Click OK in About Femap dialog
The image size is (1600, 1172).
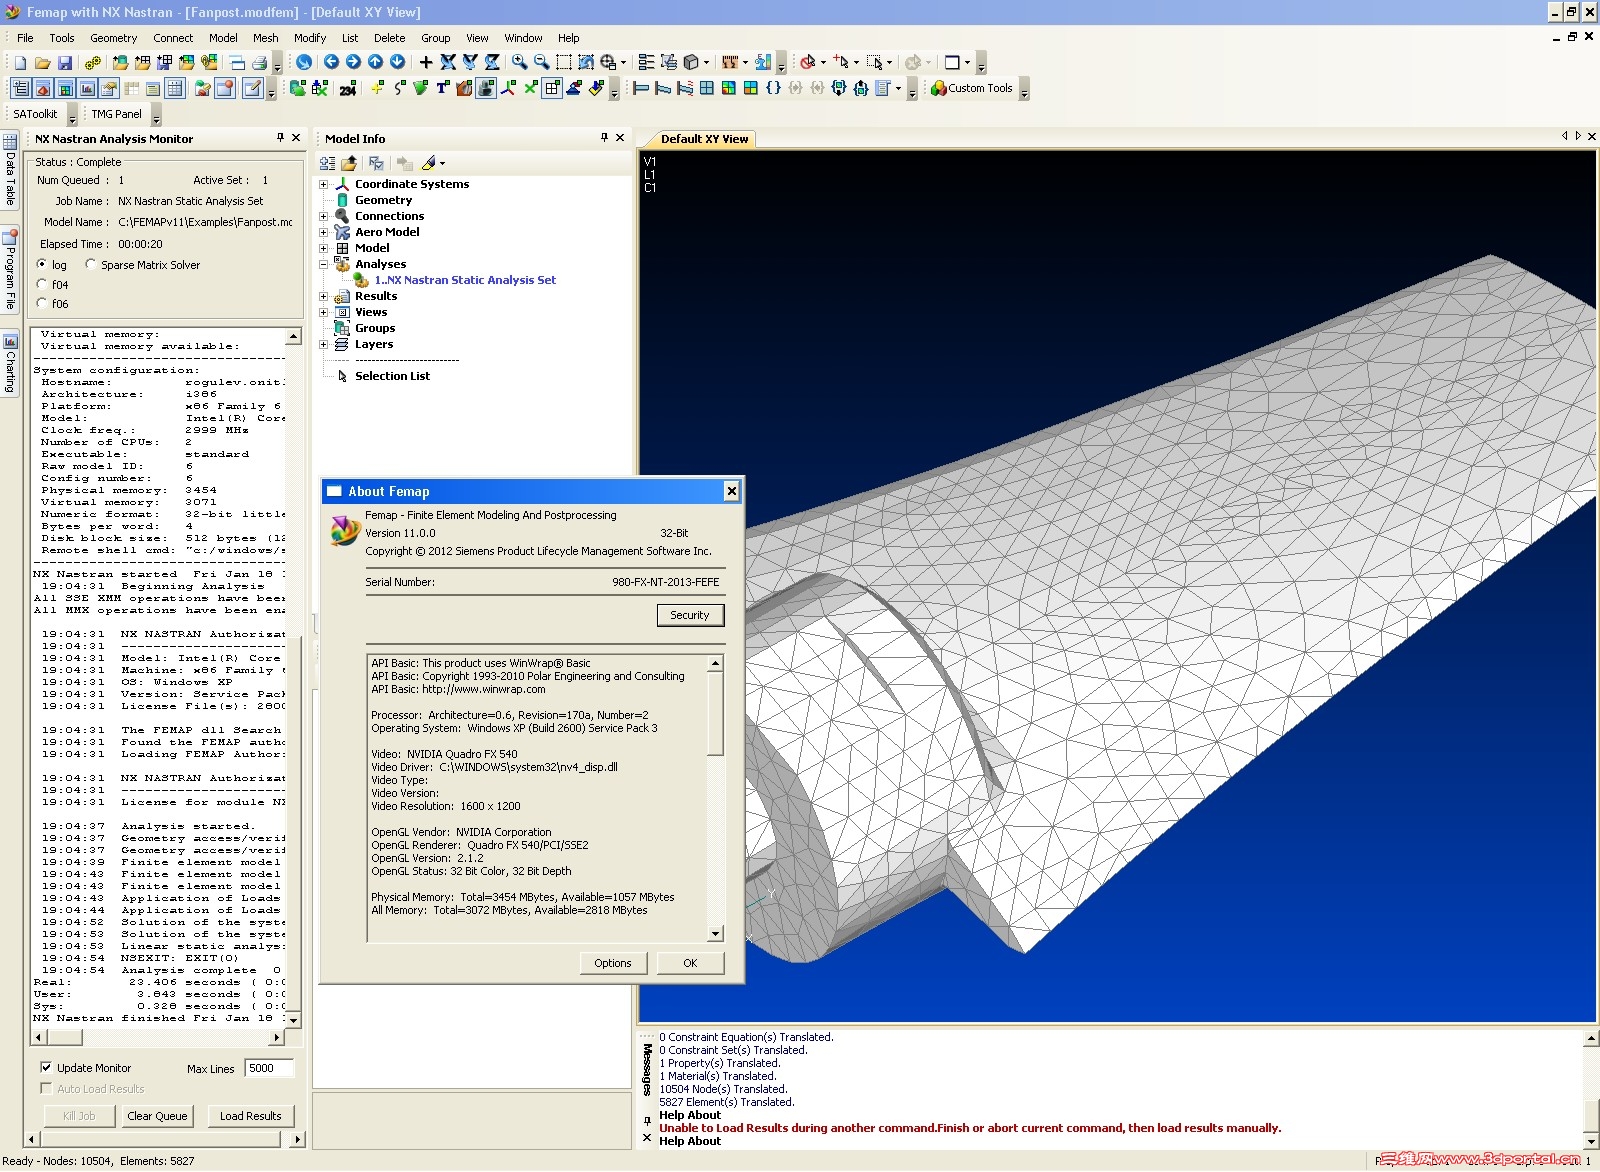690,963
